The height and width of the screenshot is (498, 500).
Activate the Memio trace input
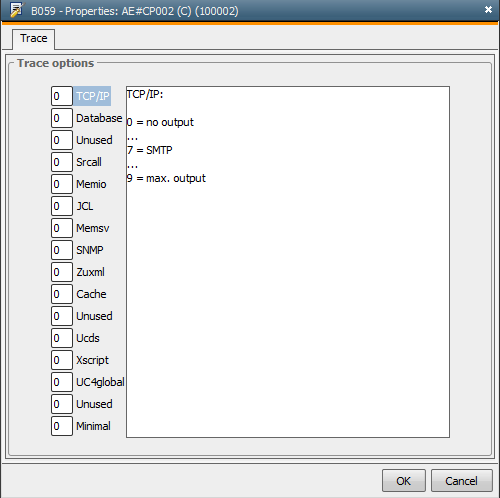pyautogui.click(x=62, y=184)
